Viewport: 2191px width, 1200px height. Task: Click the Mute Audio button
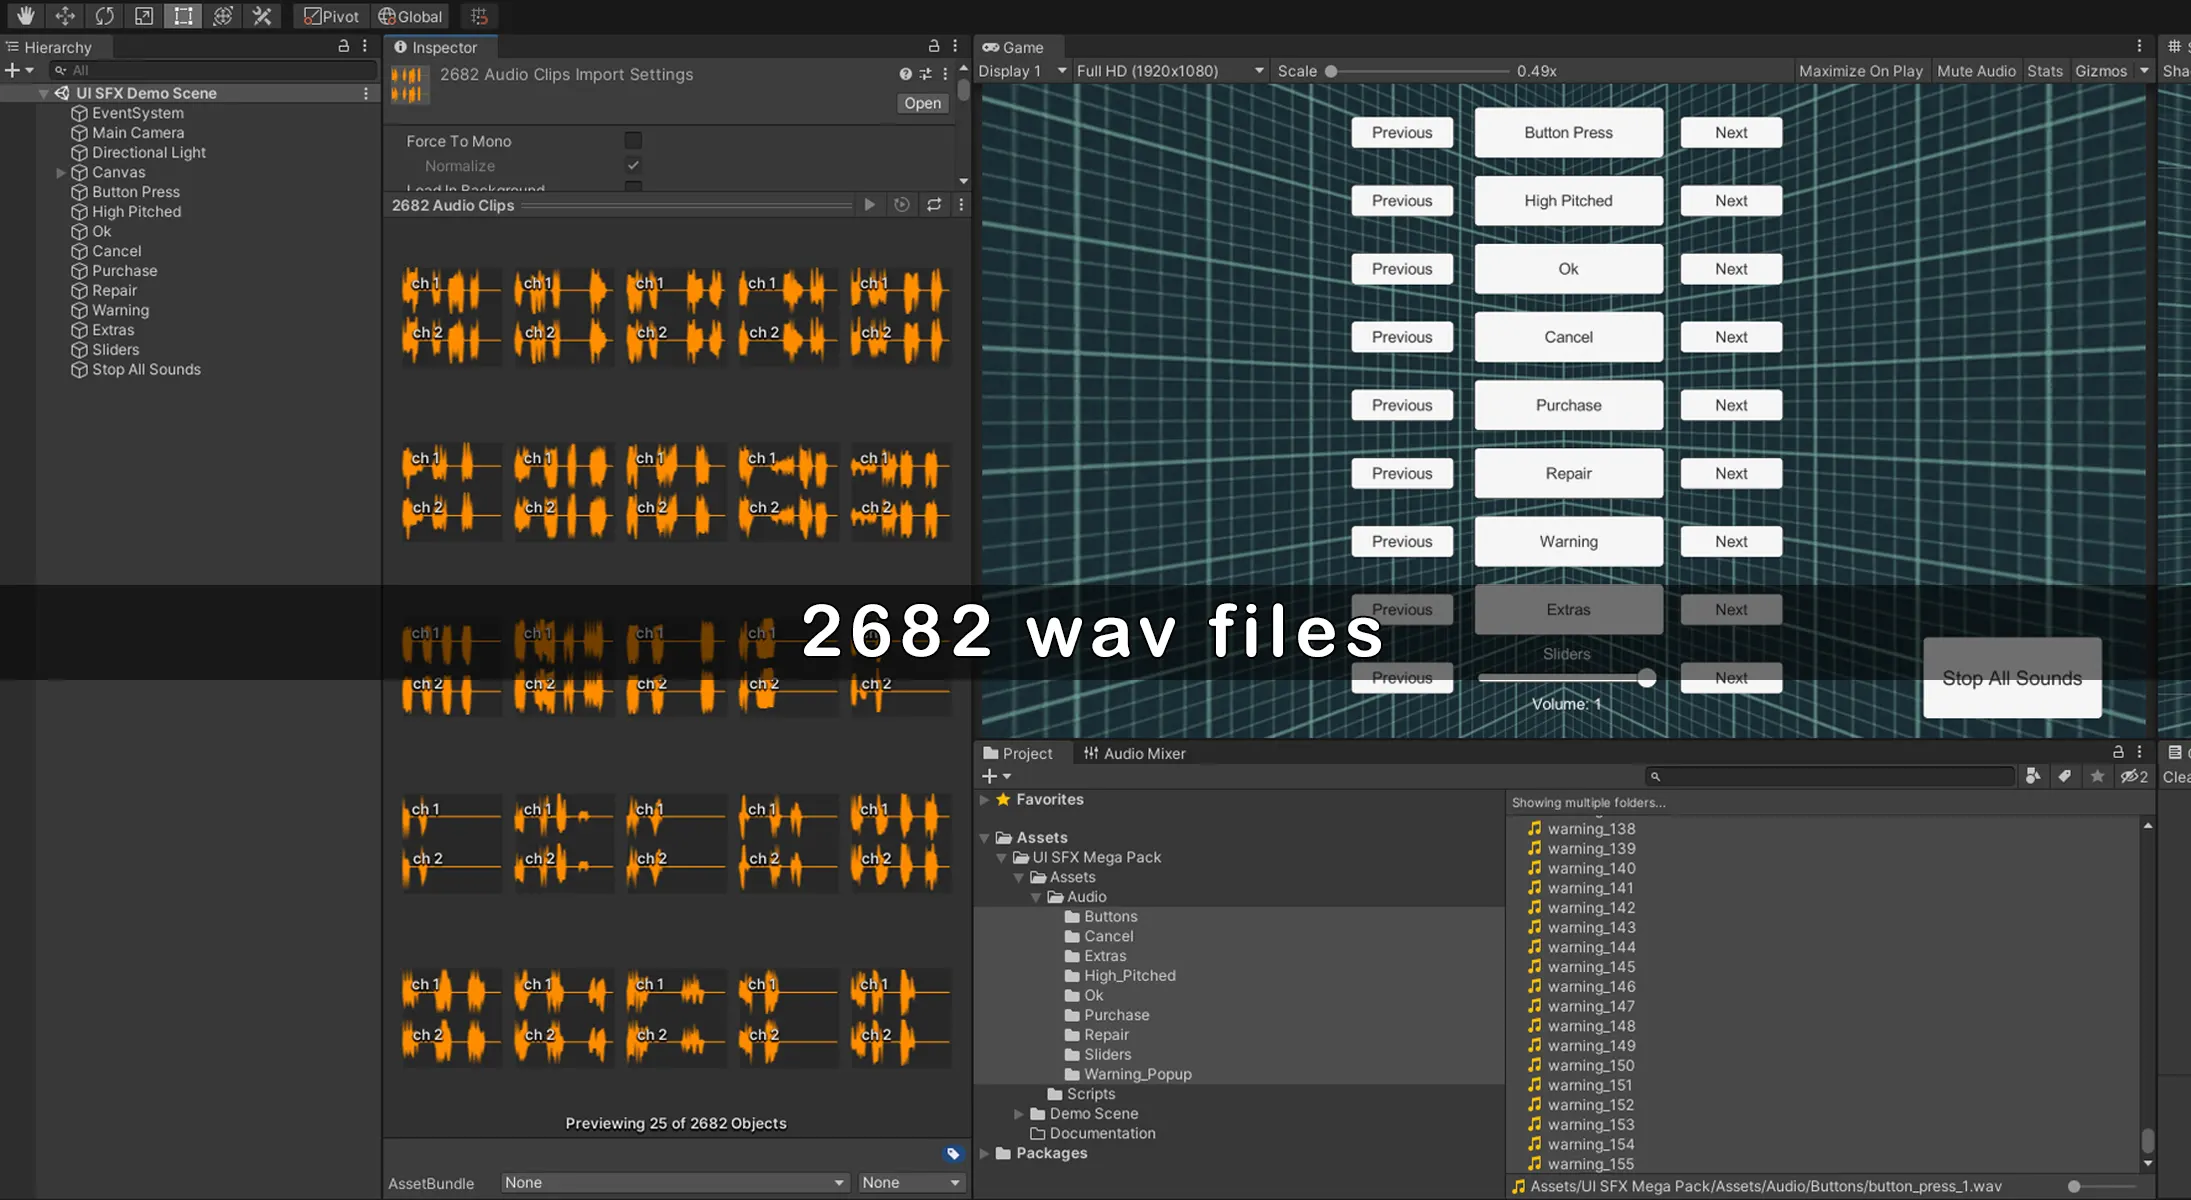point(1975,71)
